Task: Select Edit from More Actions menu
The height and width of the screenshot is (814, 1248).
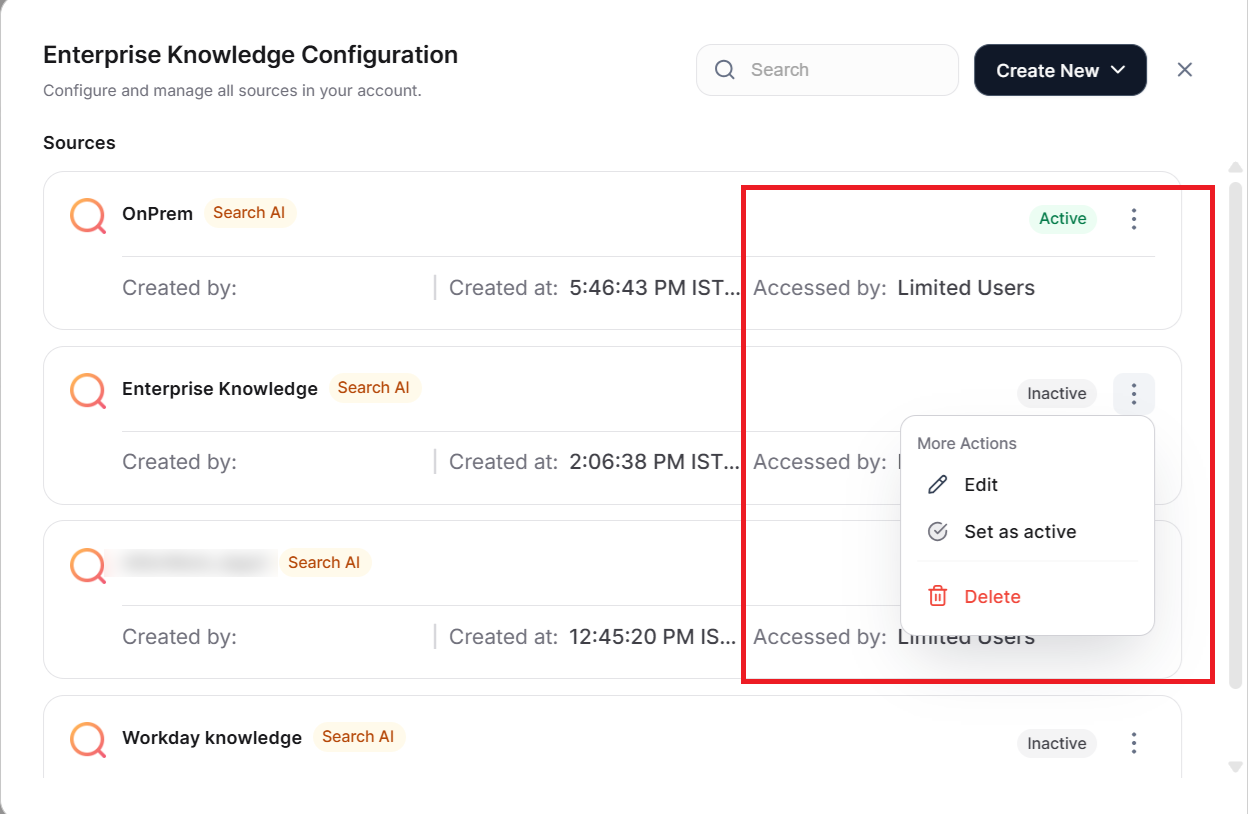Action: (x=981, y=485)
